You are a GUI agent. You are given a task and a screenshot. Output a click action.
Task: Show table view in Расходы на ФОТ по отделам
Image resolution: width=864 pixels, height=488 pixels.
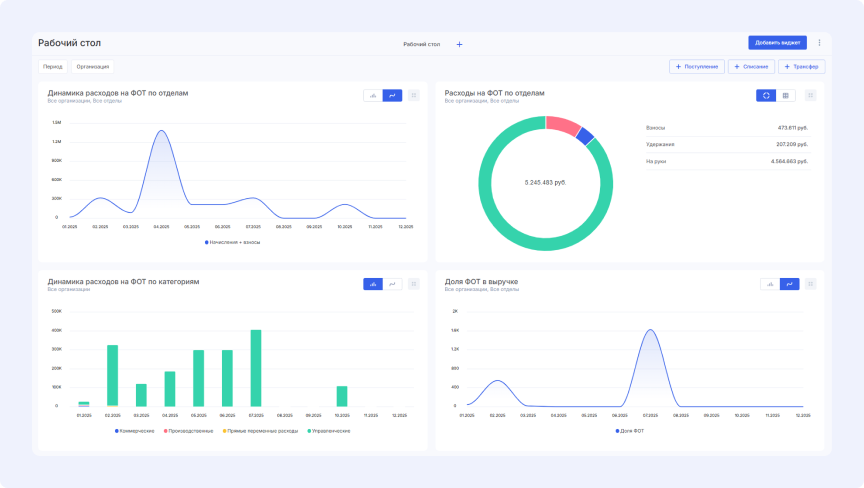tap(785, 95)
